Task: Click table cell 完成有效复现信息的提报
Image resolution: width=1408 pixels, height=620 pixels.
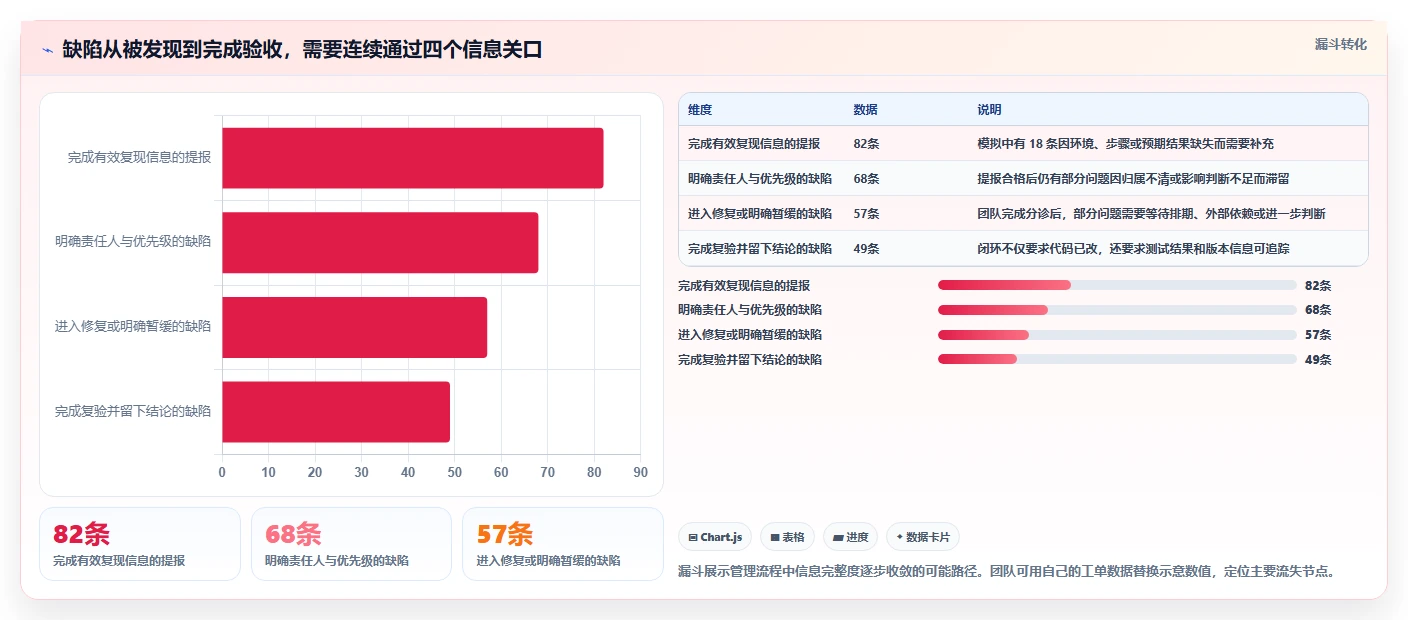Action: (x=754, y=144)
